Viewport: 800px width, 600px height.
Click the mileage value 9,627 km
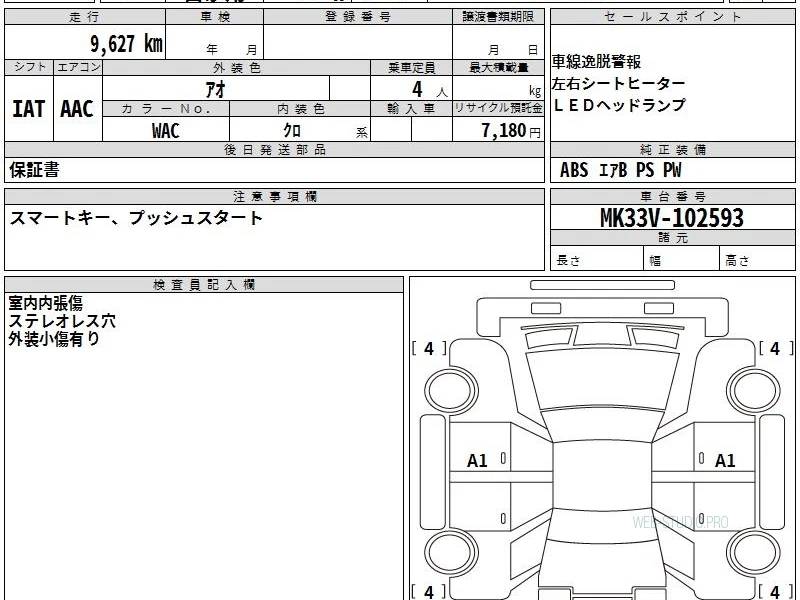click(127, 43)
